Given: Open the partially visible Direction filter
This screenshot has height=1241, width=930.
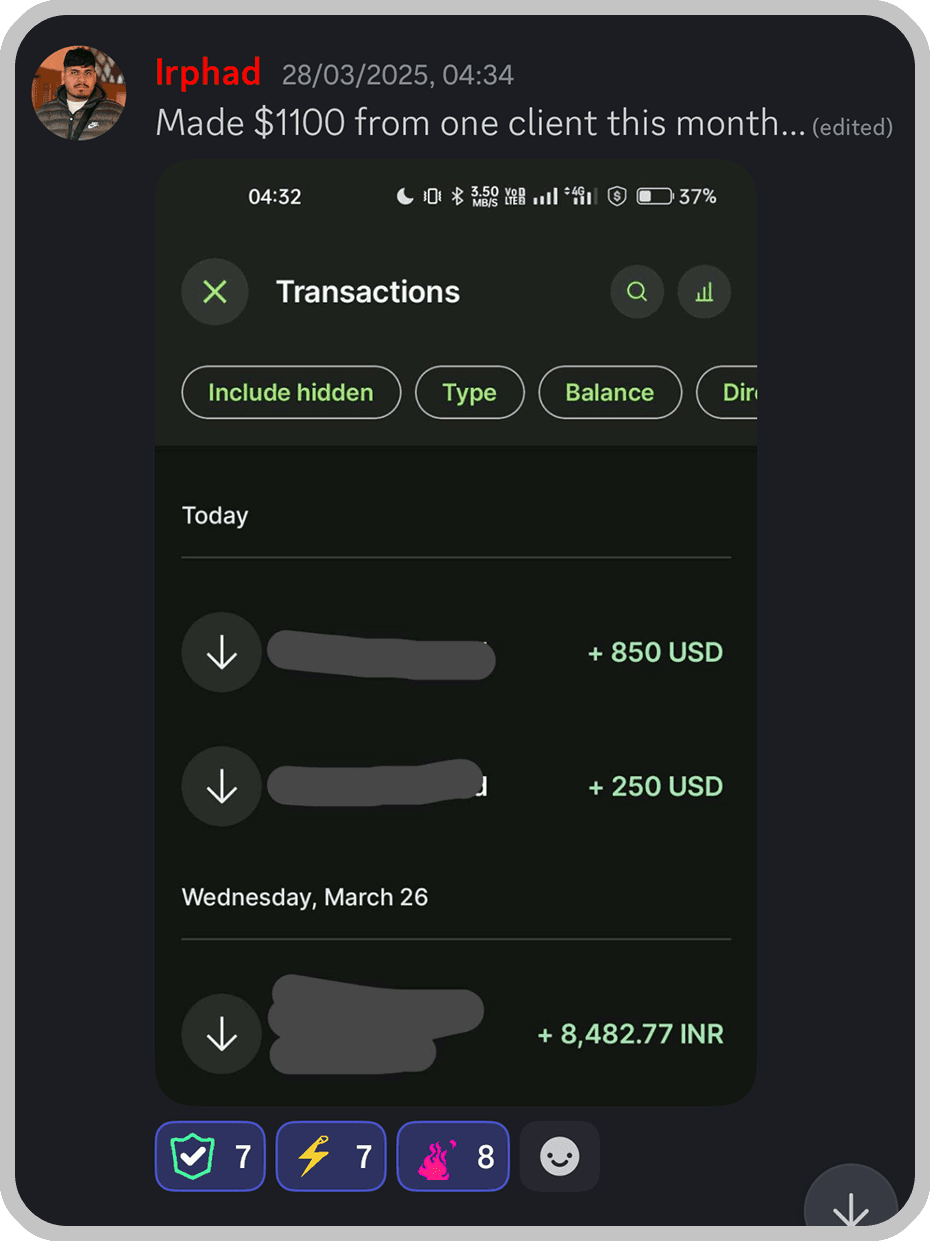Looking at the screenshot, I should pos(727,392).
